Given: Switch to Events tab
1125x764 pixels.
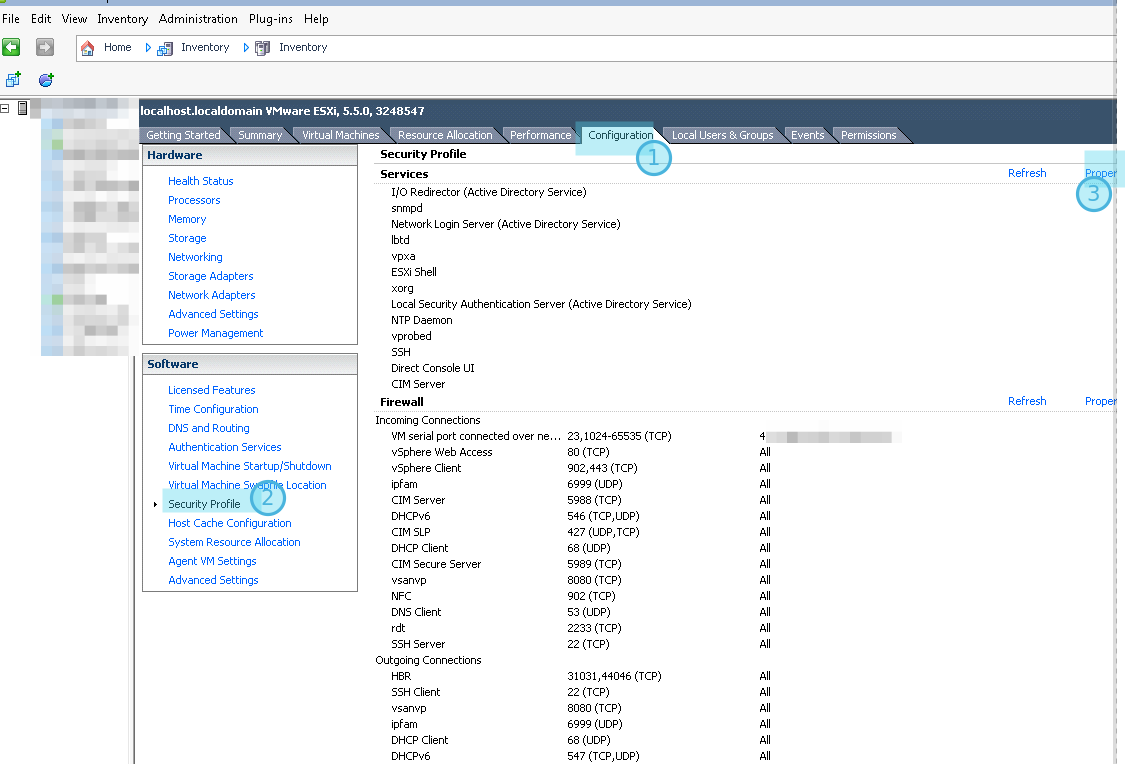Looking at the screenshot, I should pos(807,135).
